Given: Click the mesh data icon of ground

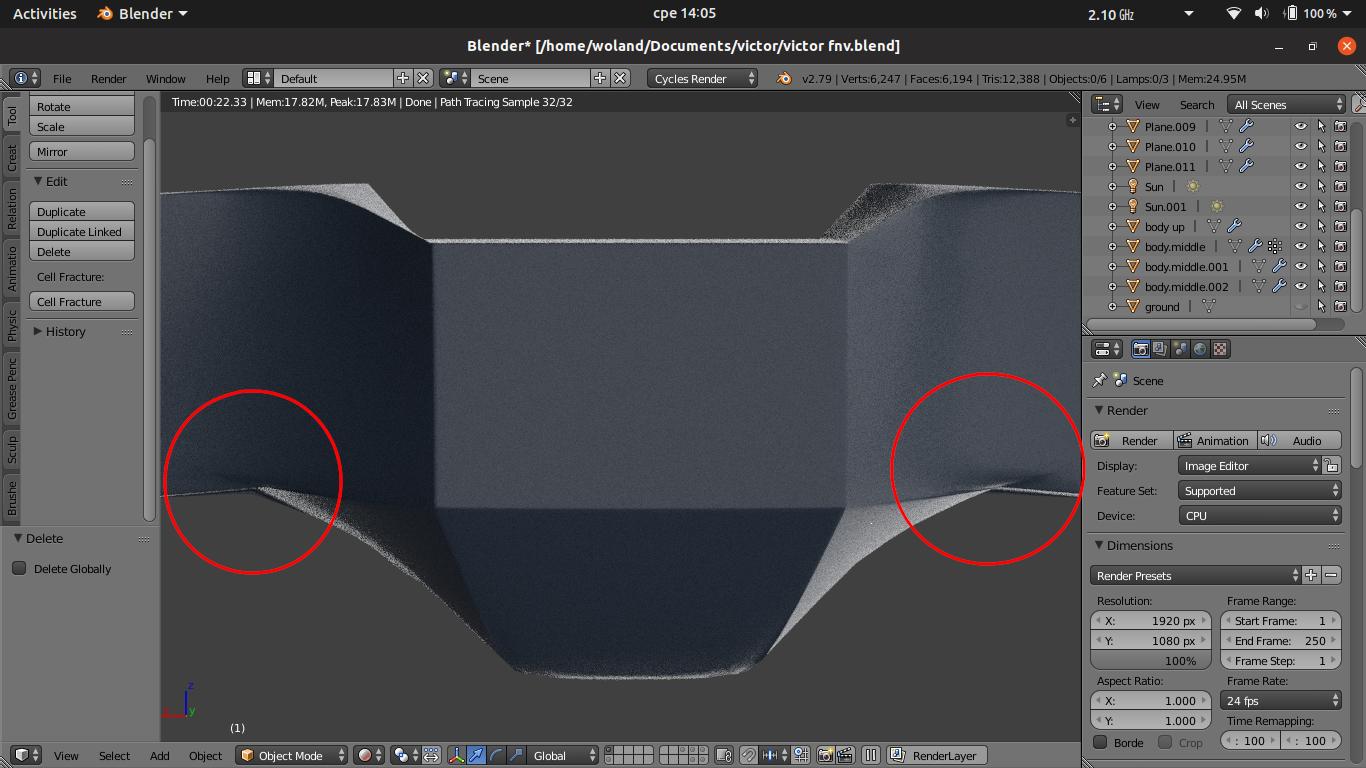Looking at the screenshot, I should pos(1208,307).
